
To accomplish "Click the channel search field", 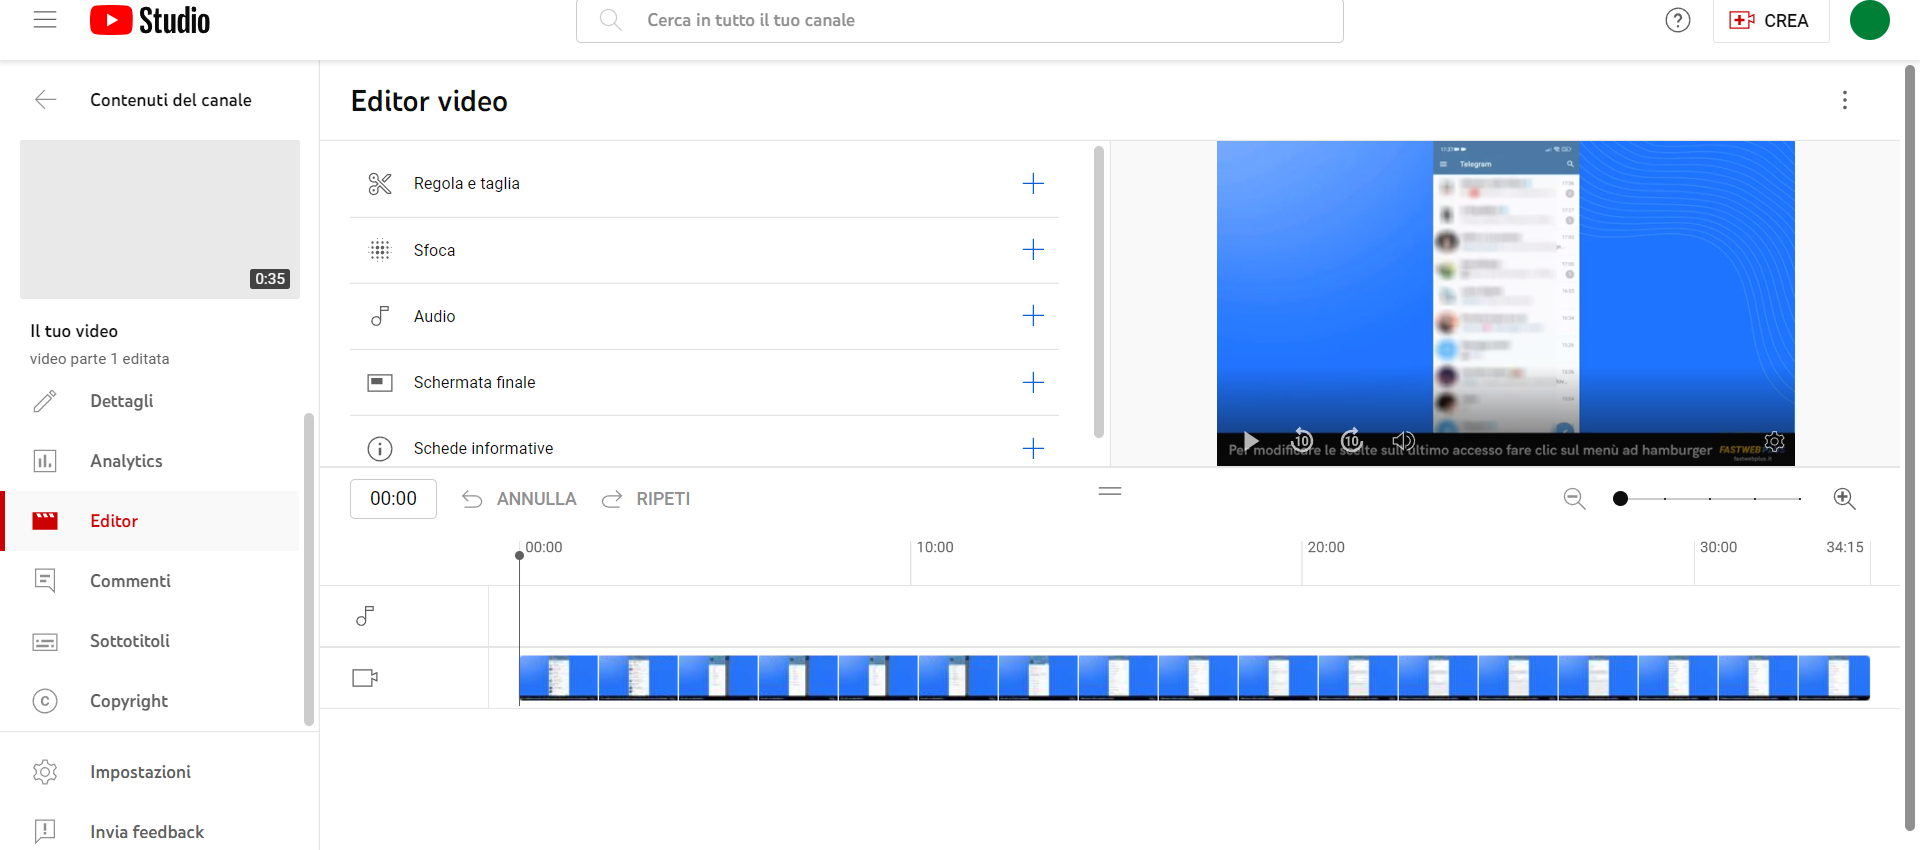I will click(x=960, y=21).
